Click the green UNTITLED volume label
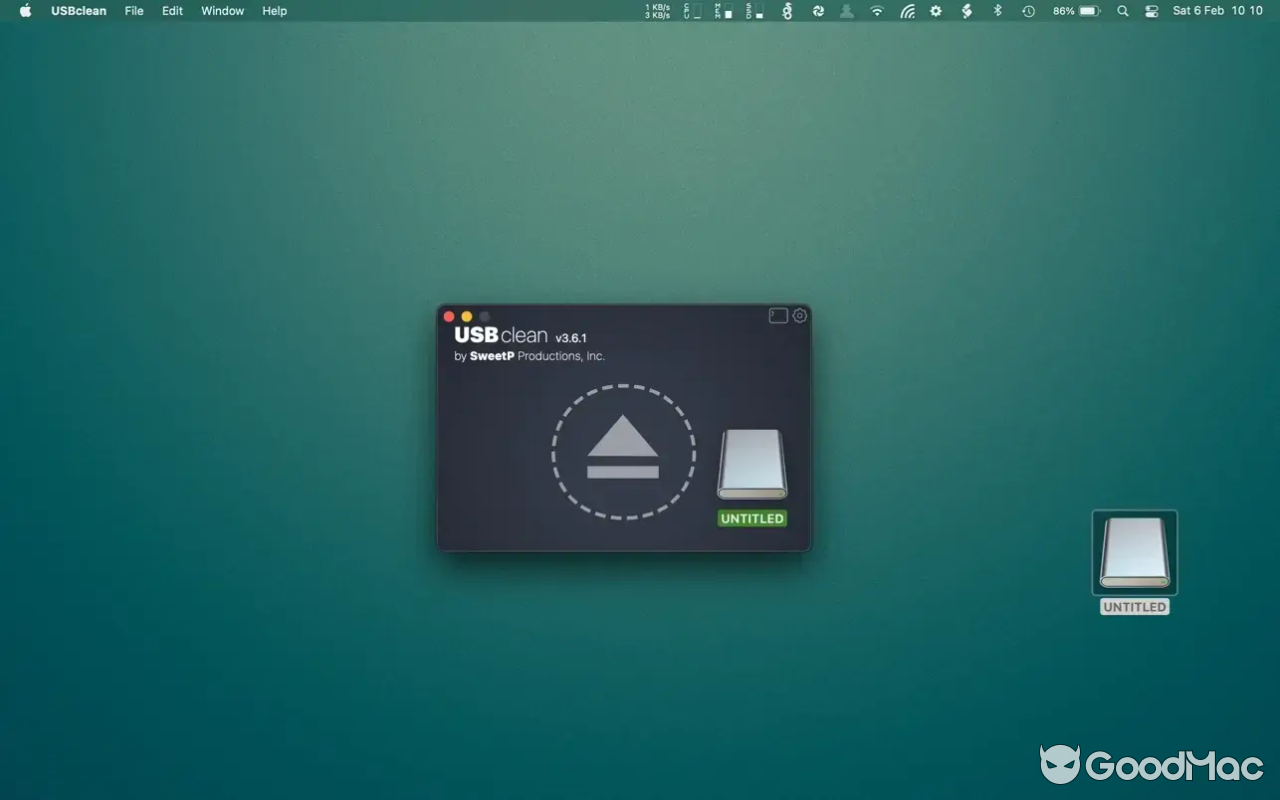 tap(752, 518)
